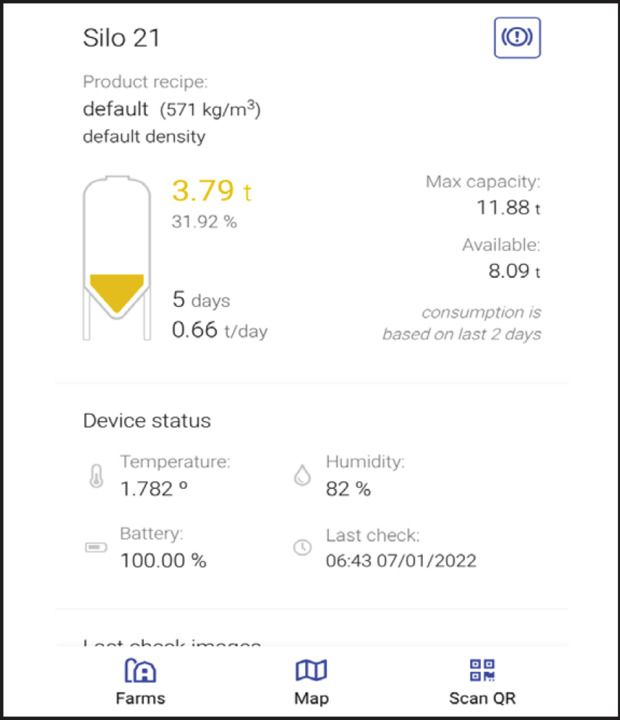620x720 pixels.
Task: Click the clock icon by Last check
Action: (302, 547)
